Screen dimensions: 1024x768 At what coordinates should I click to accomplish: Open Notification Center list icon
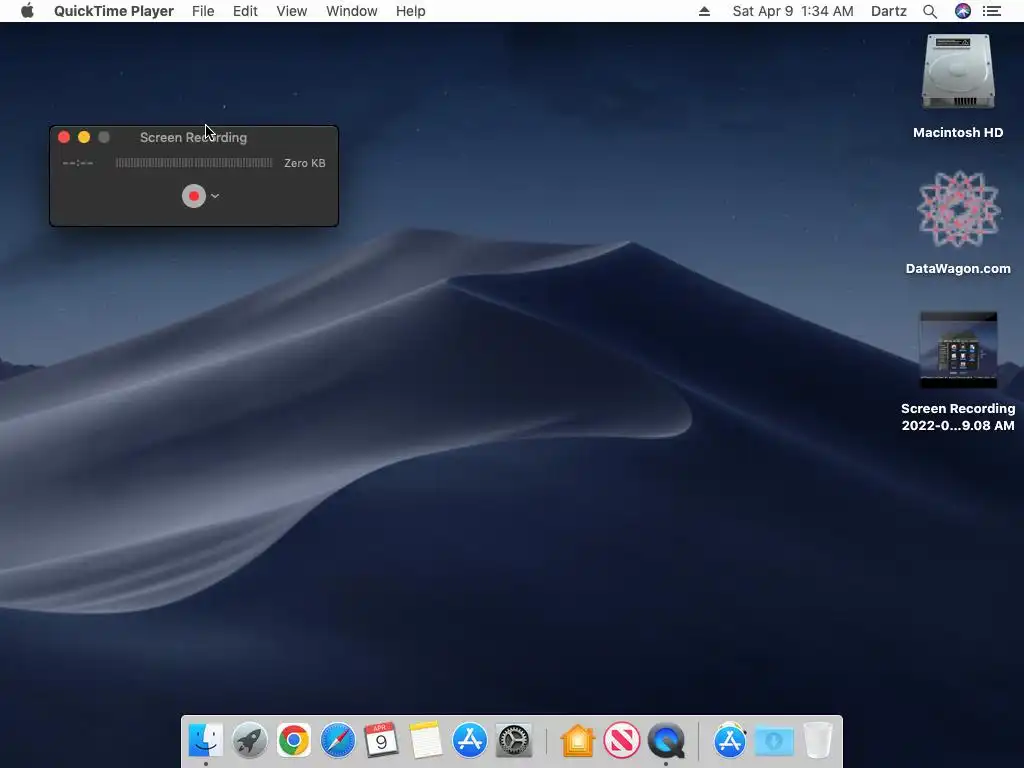[x=992, y=11]
